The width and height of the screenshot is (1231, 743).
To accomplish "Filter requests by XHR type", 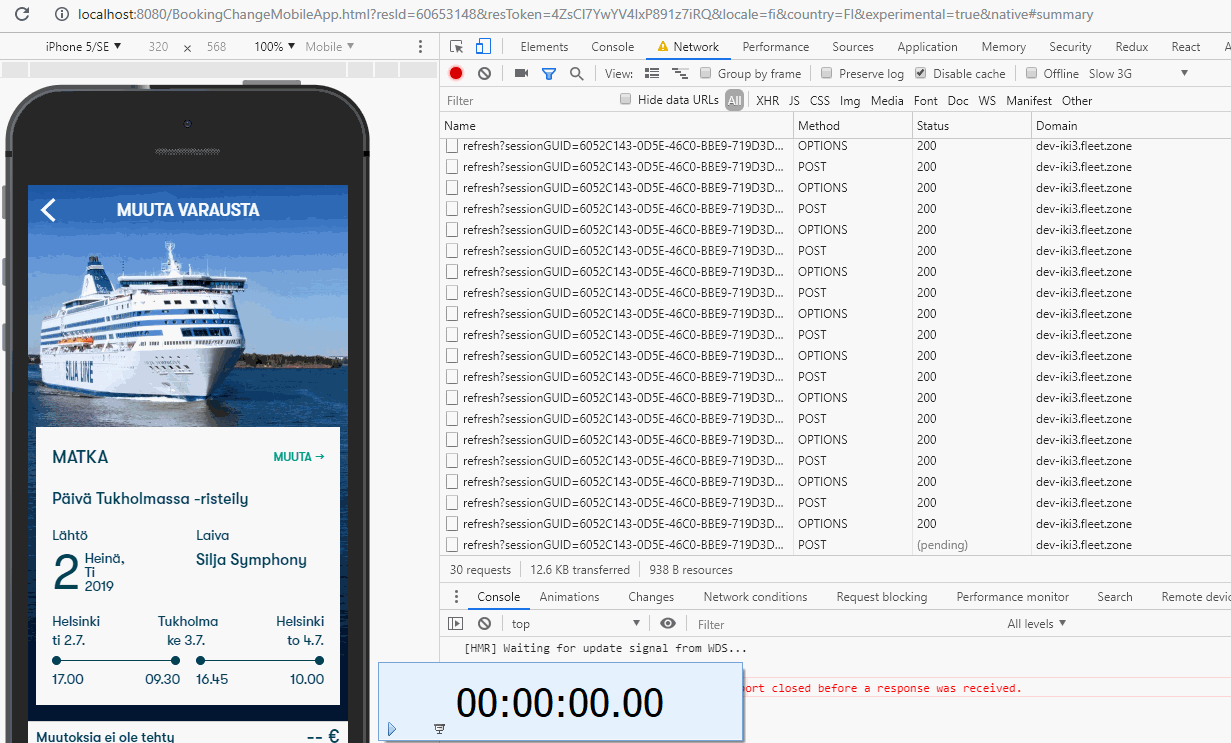I will pos(768,100).
